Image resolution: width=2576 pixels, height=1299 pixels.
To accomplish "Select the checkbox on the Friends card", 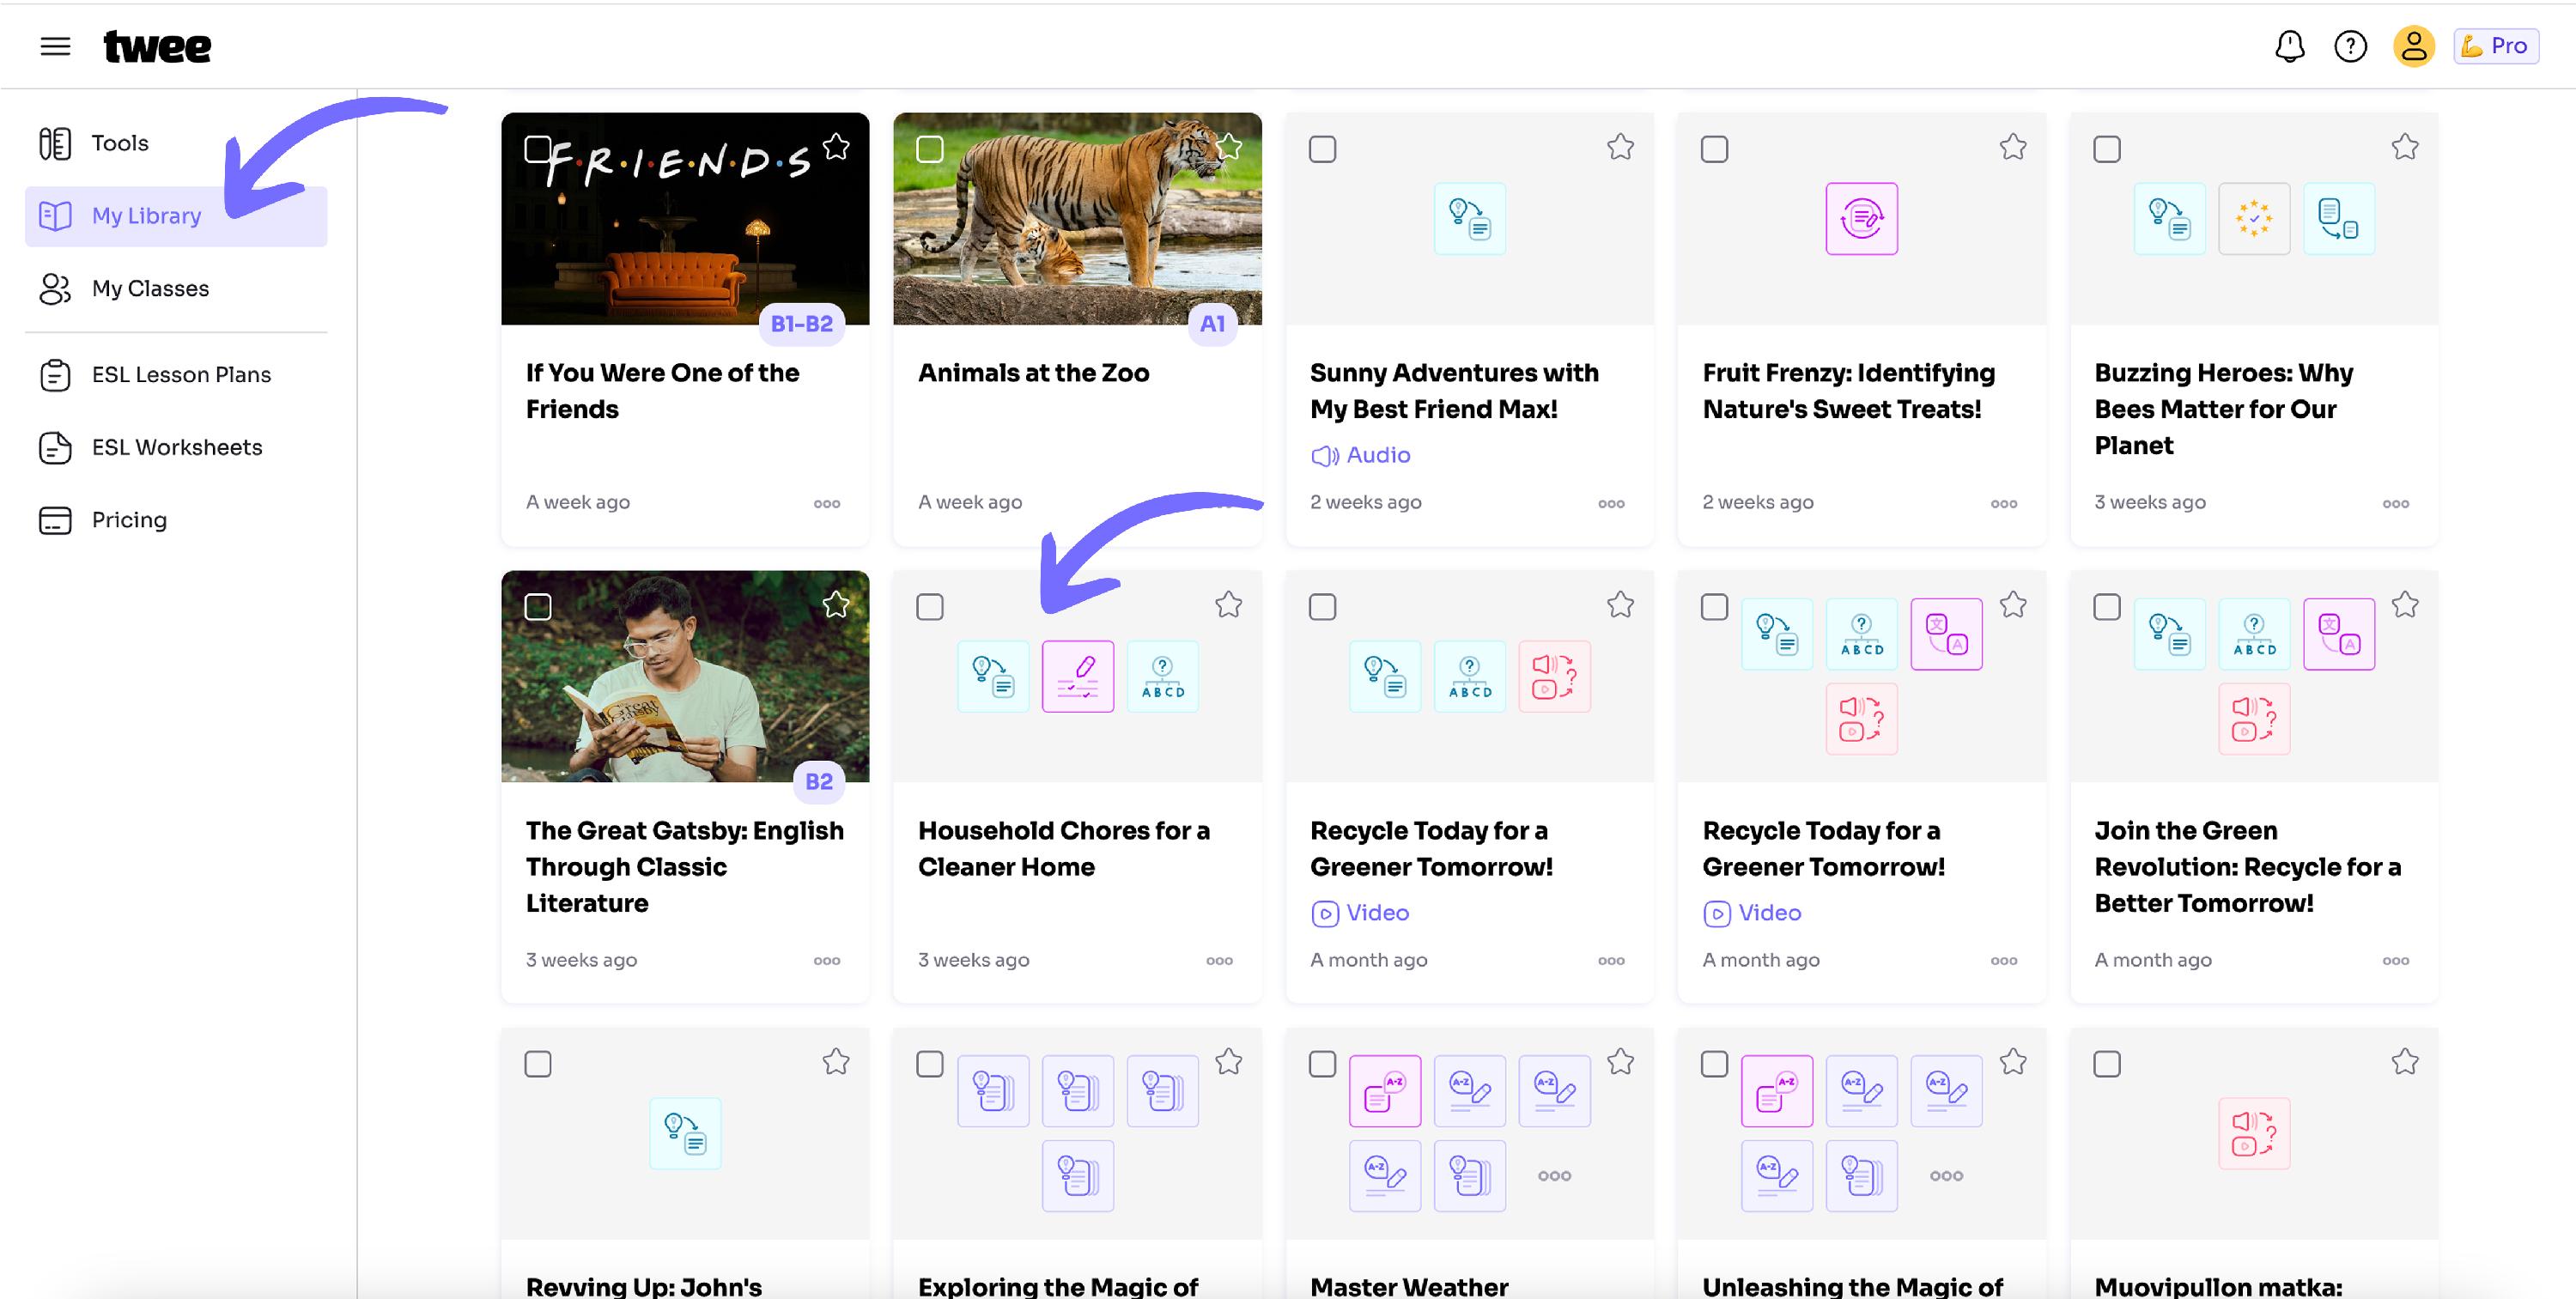I will coord(538,149).
